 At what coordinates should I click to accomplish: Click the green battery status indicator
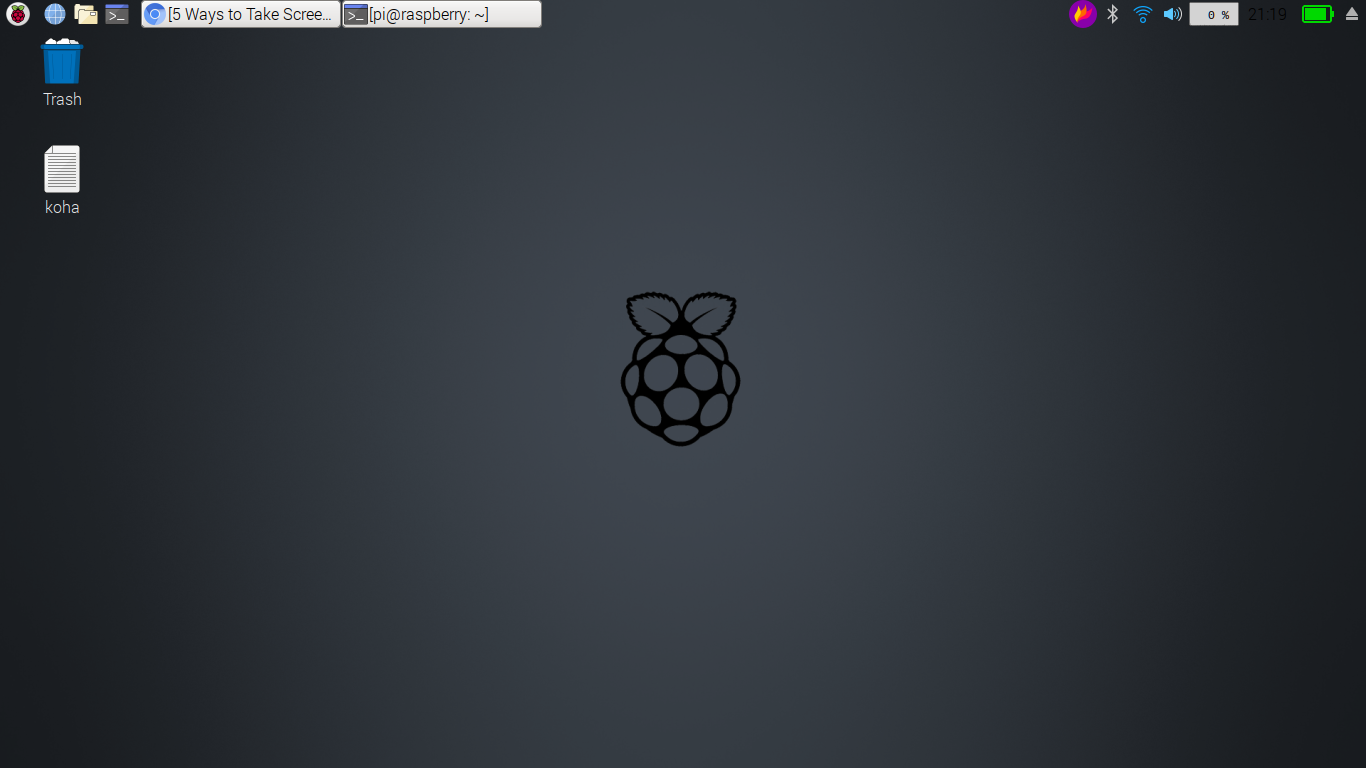(x=1316, y=14)
